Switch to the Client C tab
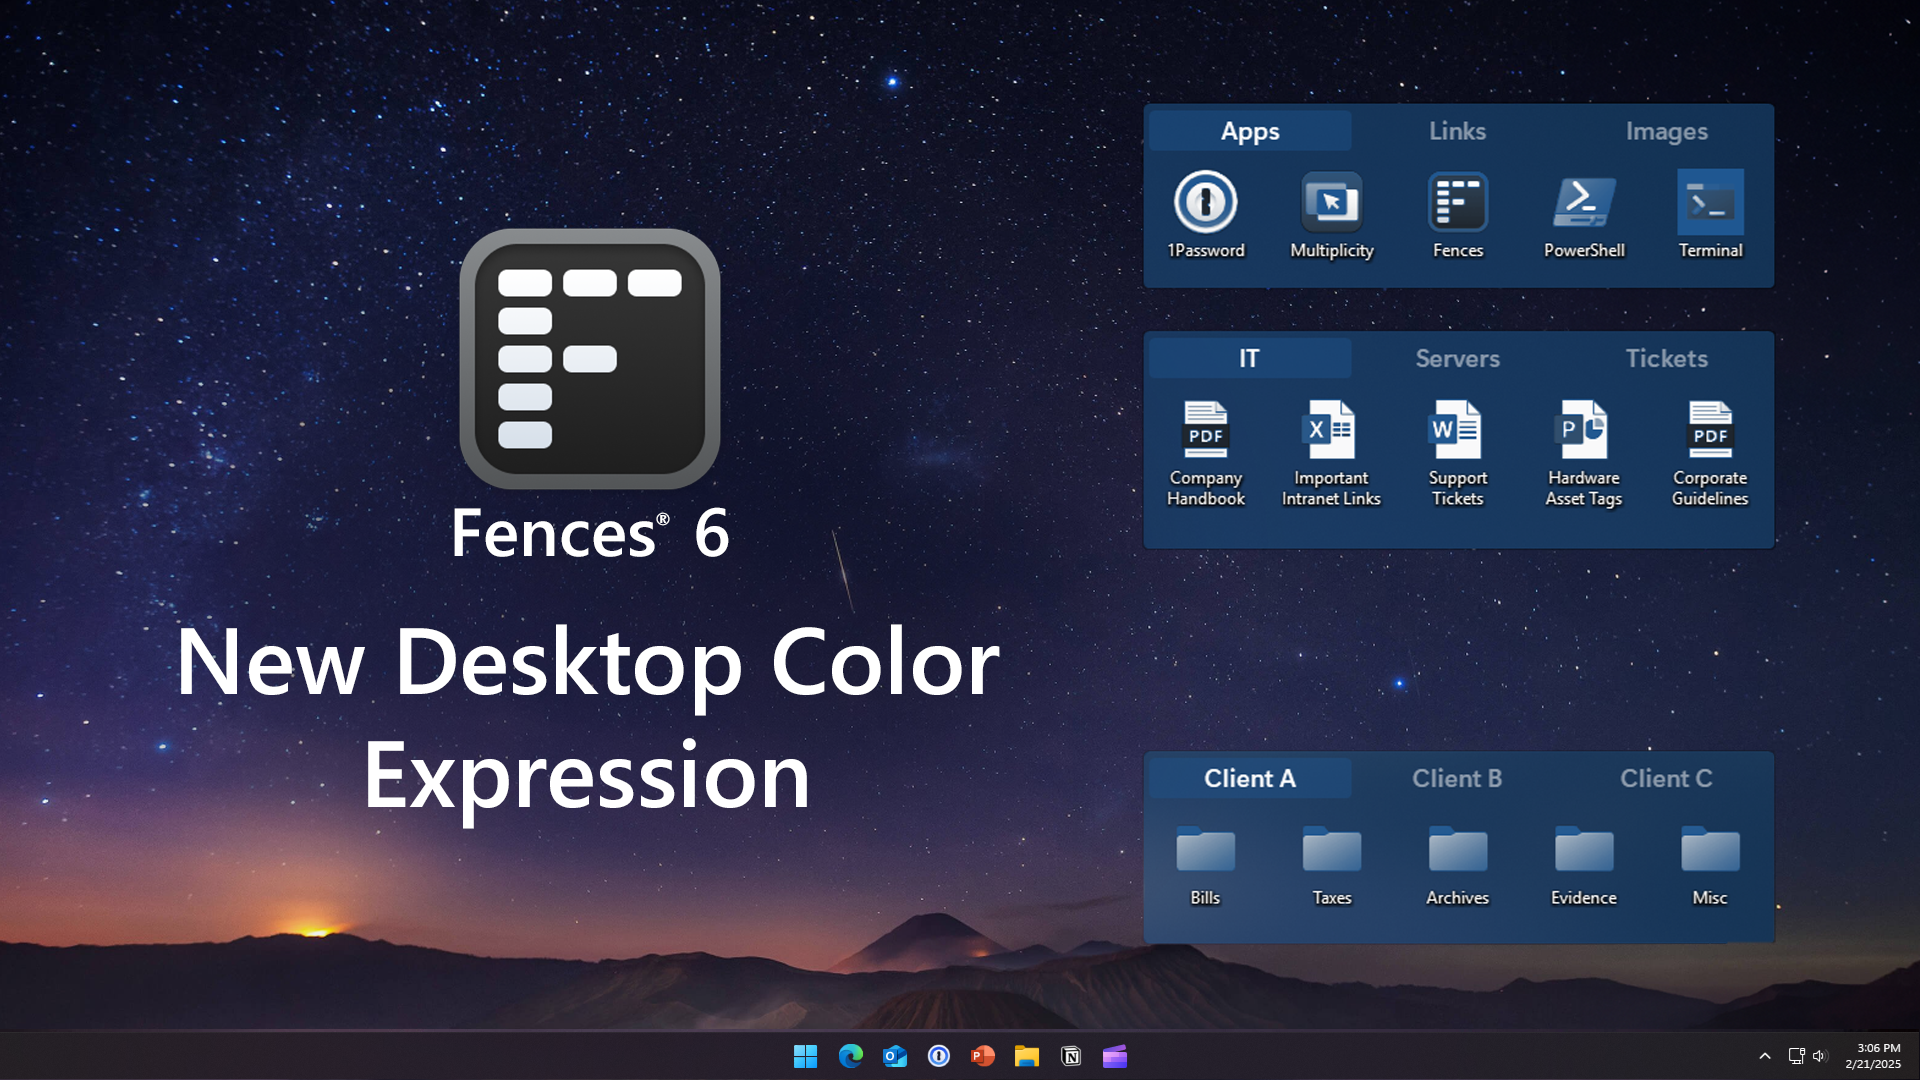 tap(1666, 778)
